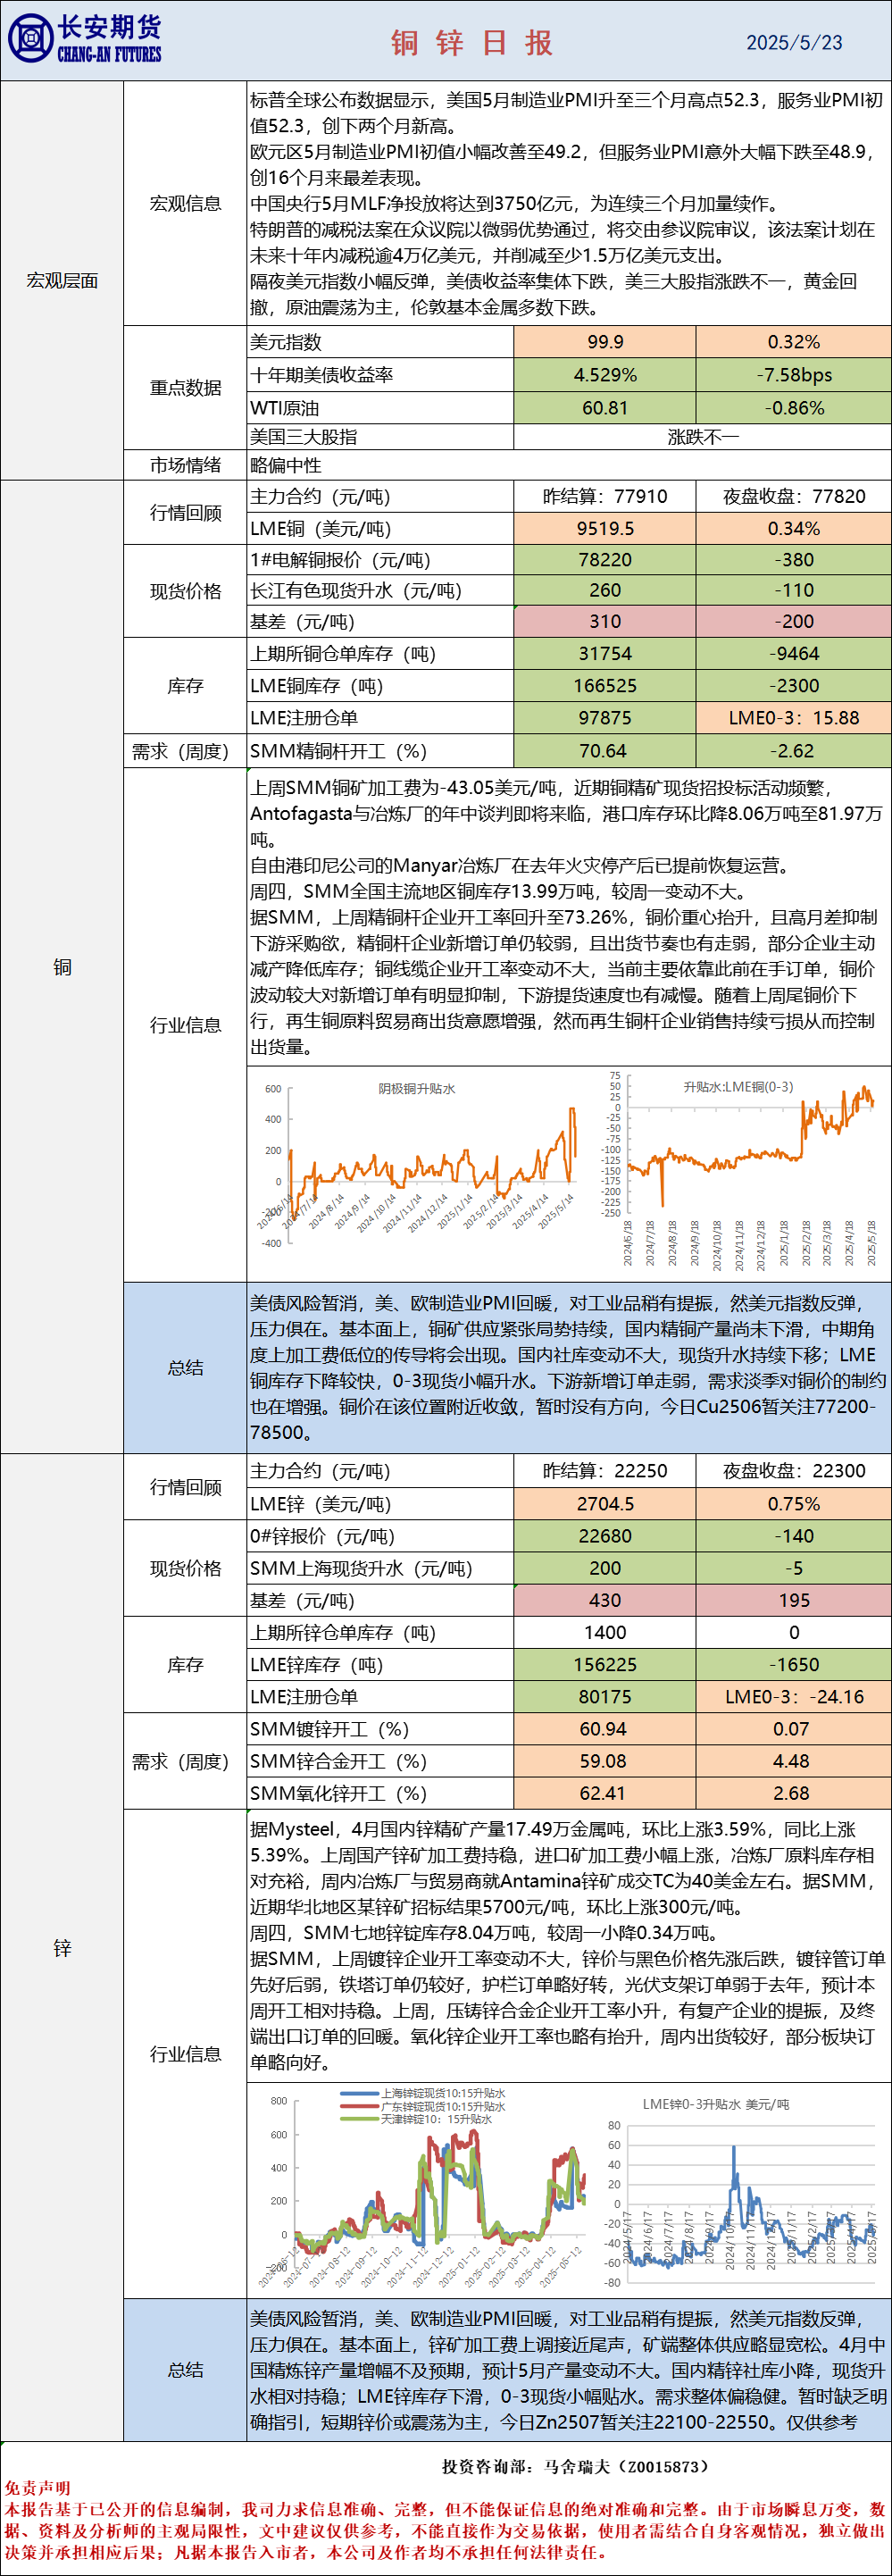Select the zinc LME注册仓单 value 80175
Viewport: 892px width, 2576px height.
(x=605, y=1696)
